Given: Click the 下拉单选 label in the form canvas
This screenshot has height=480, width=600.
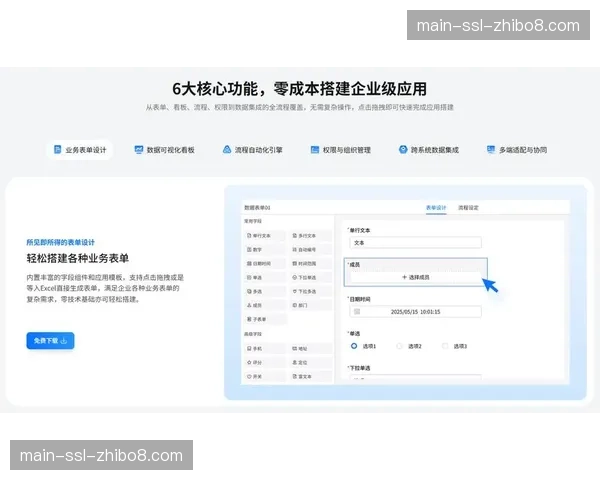Looking at the screenshot, I should pyautogui.click(x=359, y=368).
